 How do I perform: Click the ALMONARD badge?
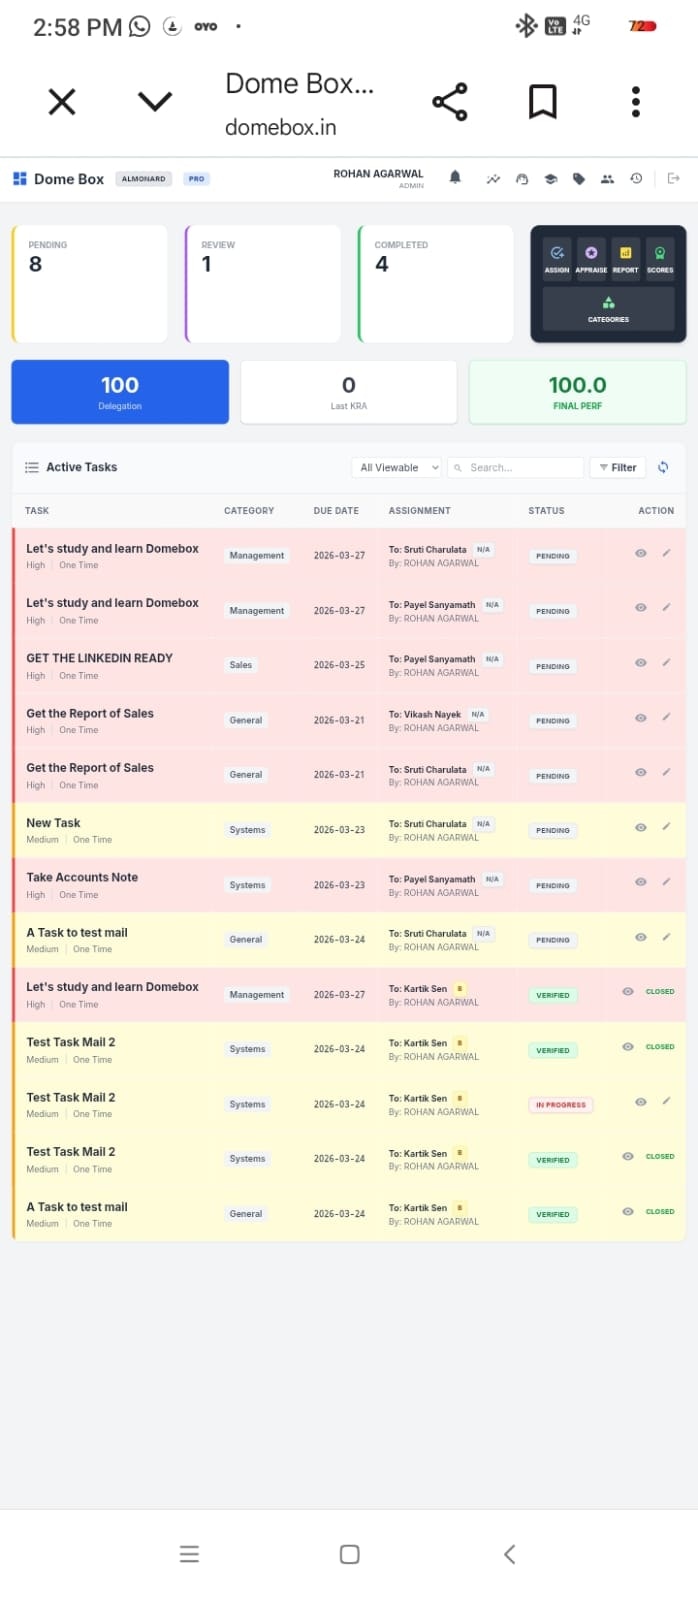pyautogui.click(x=144, y=179)
